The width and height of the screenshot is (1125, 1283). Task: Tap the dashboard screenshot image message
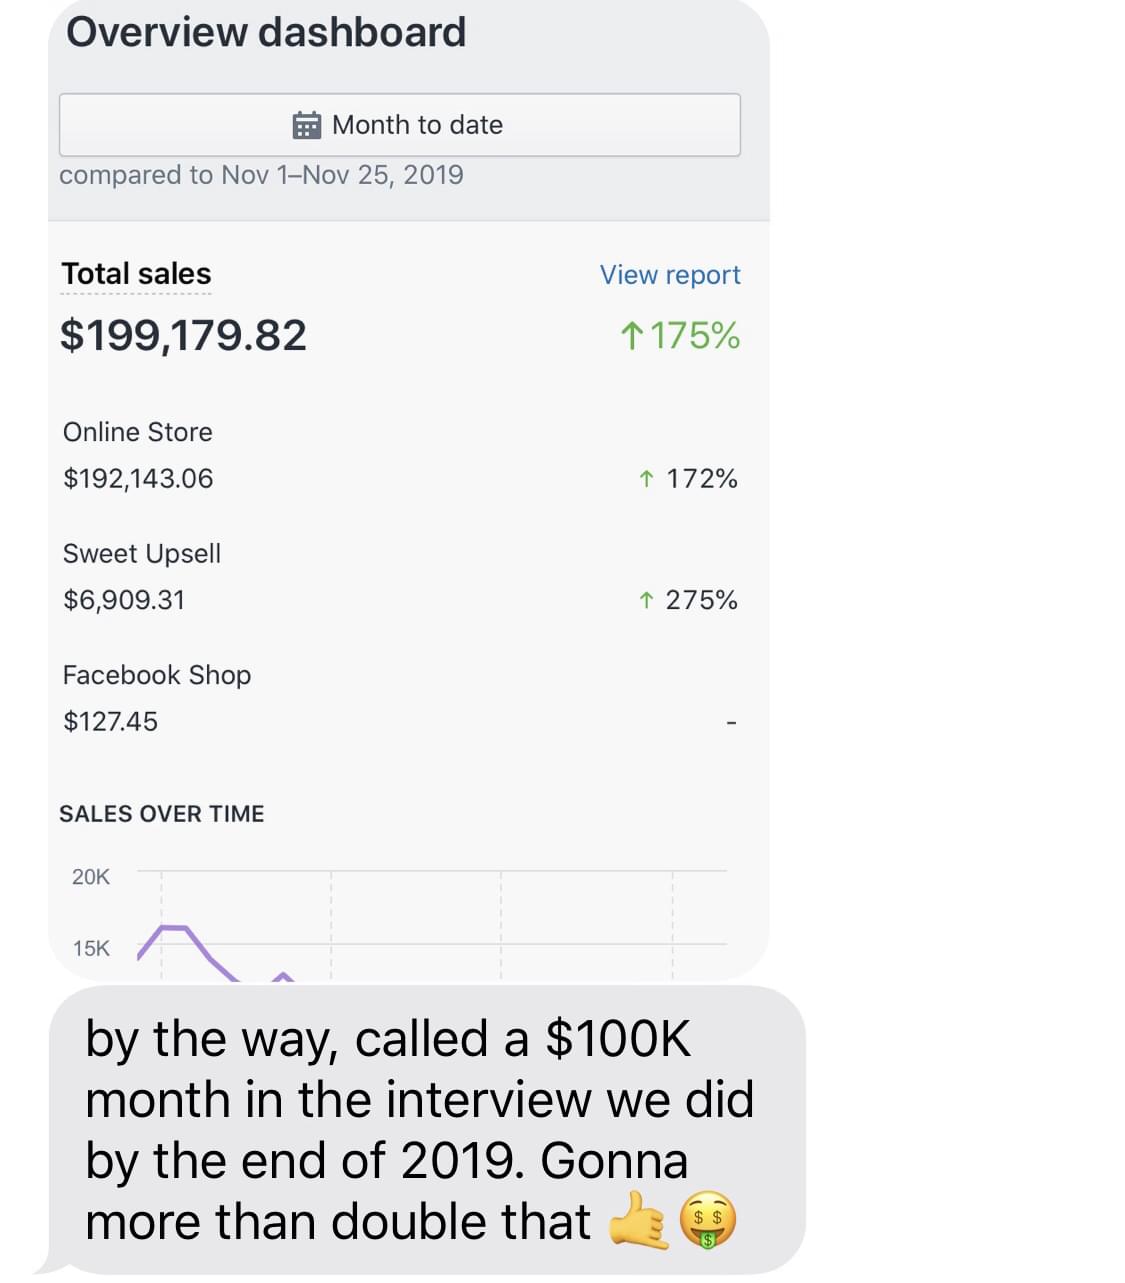(x=409, y=490)
